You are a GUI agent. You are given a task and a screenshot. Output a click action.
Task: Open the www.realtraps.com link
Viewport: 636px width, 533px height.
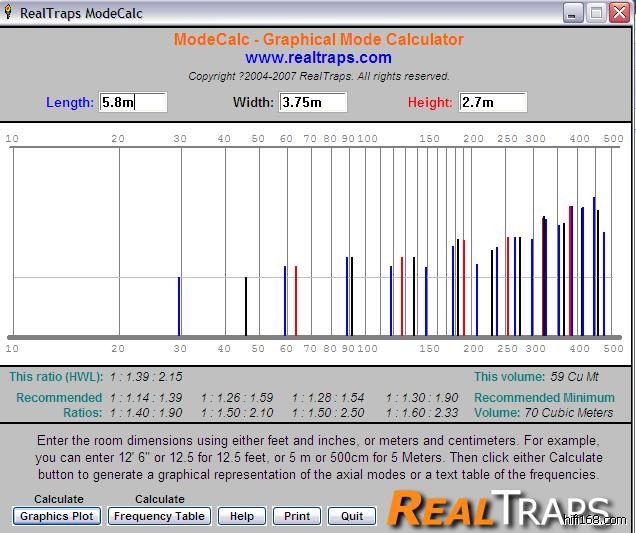pyautogui.click(x=318, y=58)
